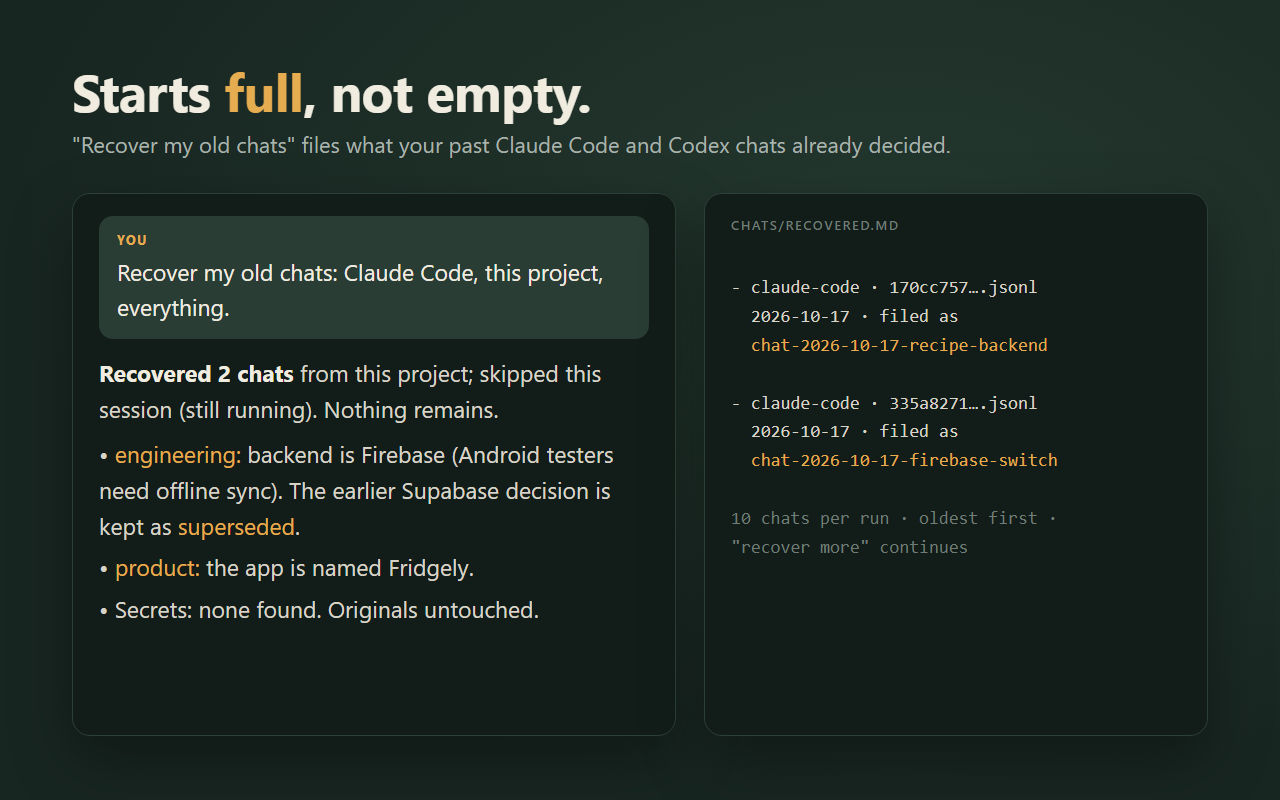Viewport: 1280px width, 800px height.
Task: Open the orange 'engineering' tag link
Action: coord(178,455)
